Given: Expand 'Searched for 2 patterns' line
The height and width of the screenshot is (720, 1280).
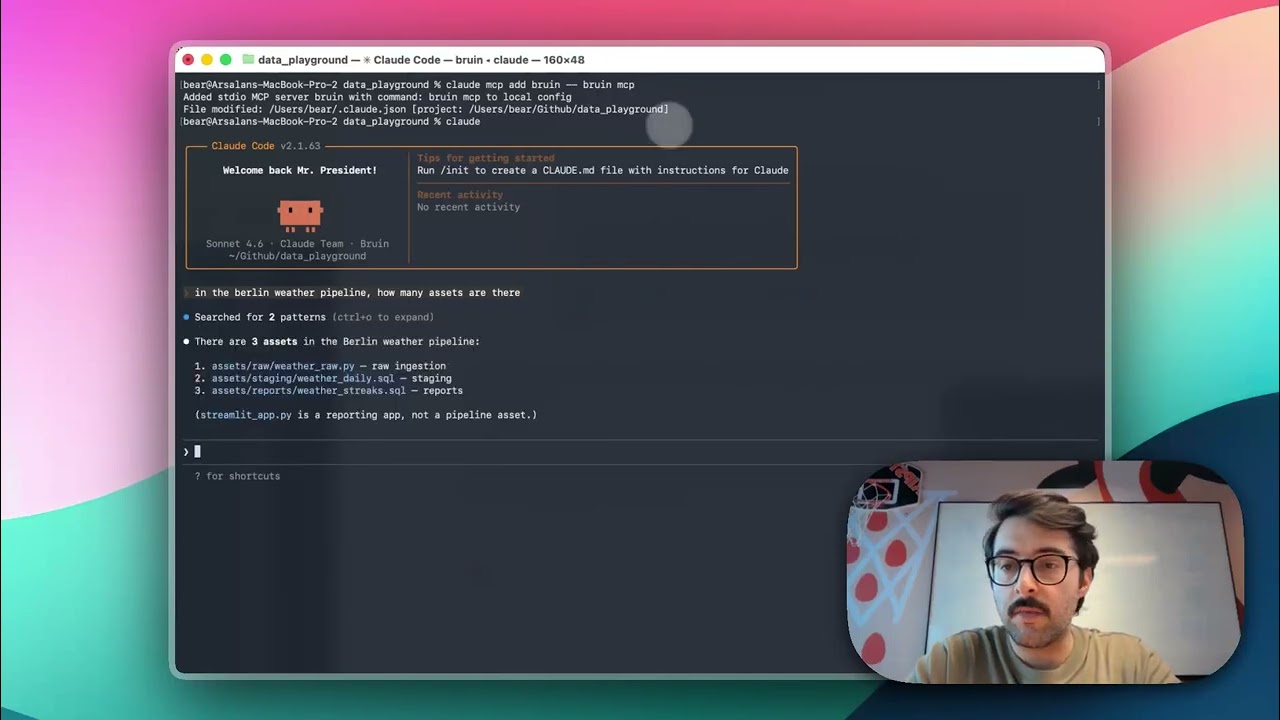Looking at the screenshot, I should tap(314, 317).
